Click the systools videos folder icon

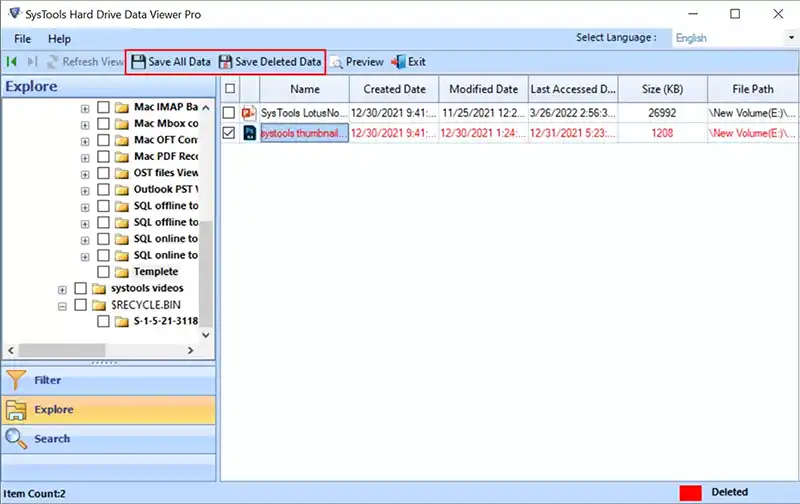click(99, 289)
